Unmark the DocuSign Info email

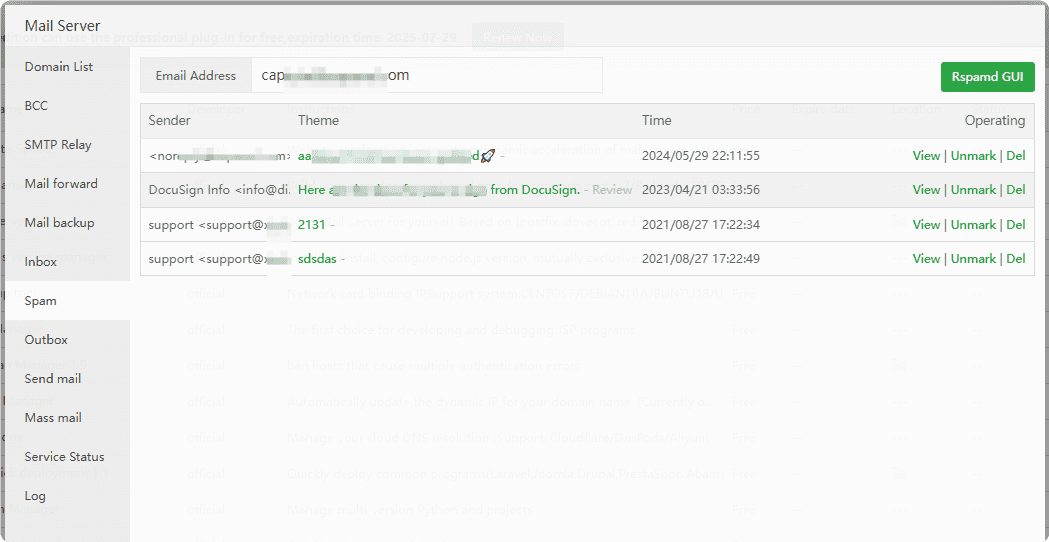[x=973, y=190]
